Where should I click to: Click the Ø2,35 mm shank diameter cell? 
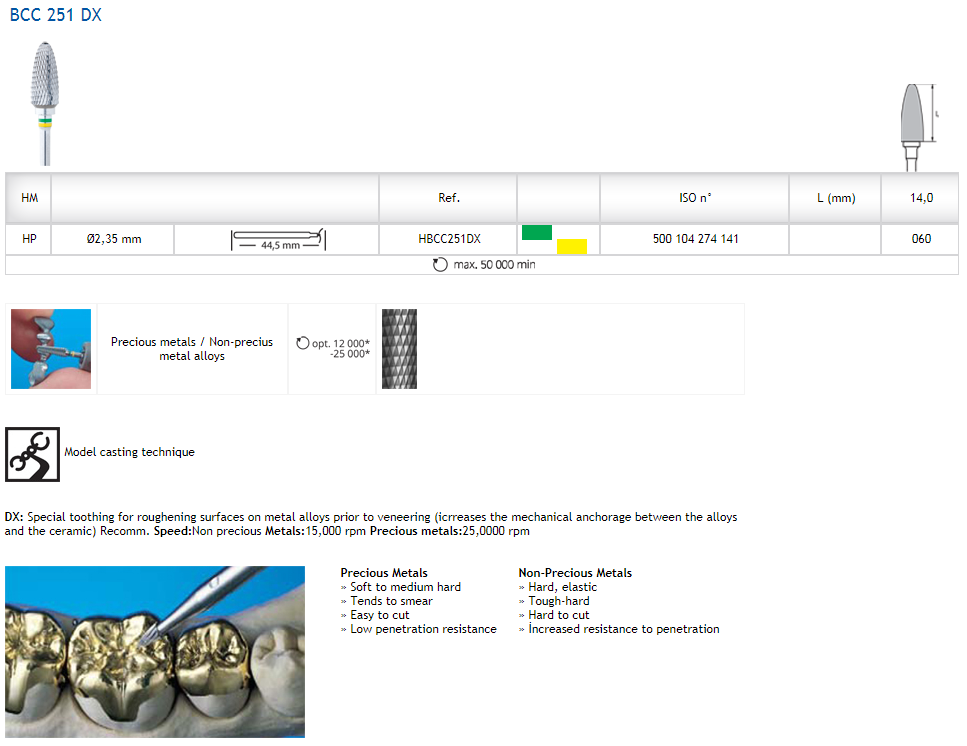(x=113, y=240)
